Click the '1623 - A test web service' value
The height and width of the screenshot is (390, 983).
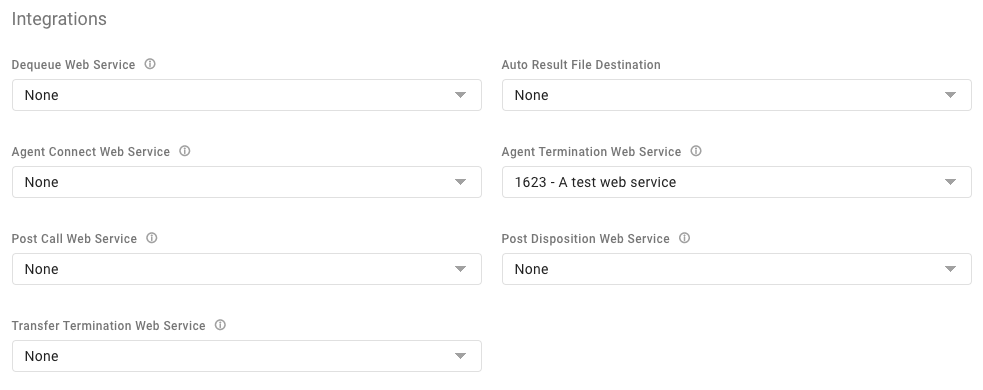click(595, 182)
